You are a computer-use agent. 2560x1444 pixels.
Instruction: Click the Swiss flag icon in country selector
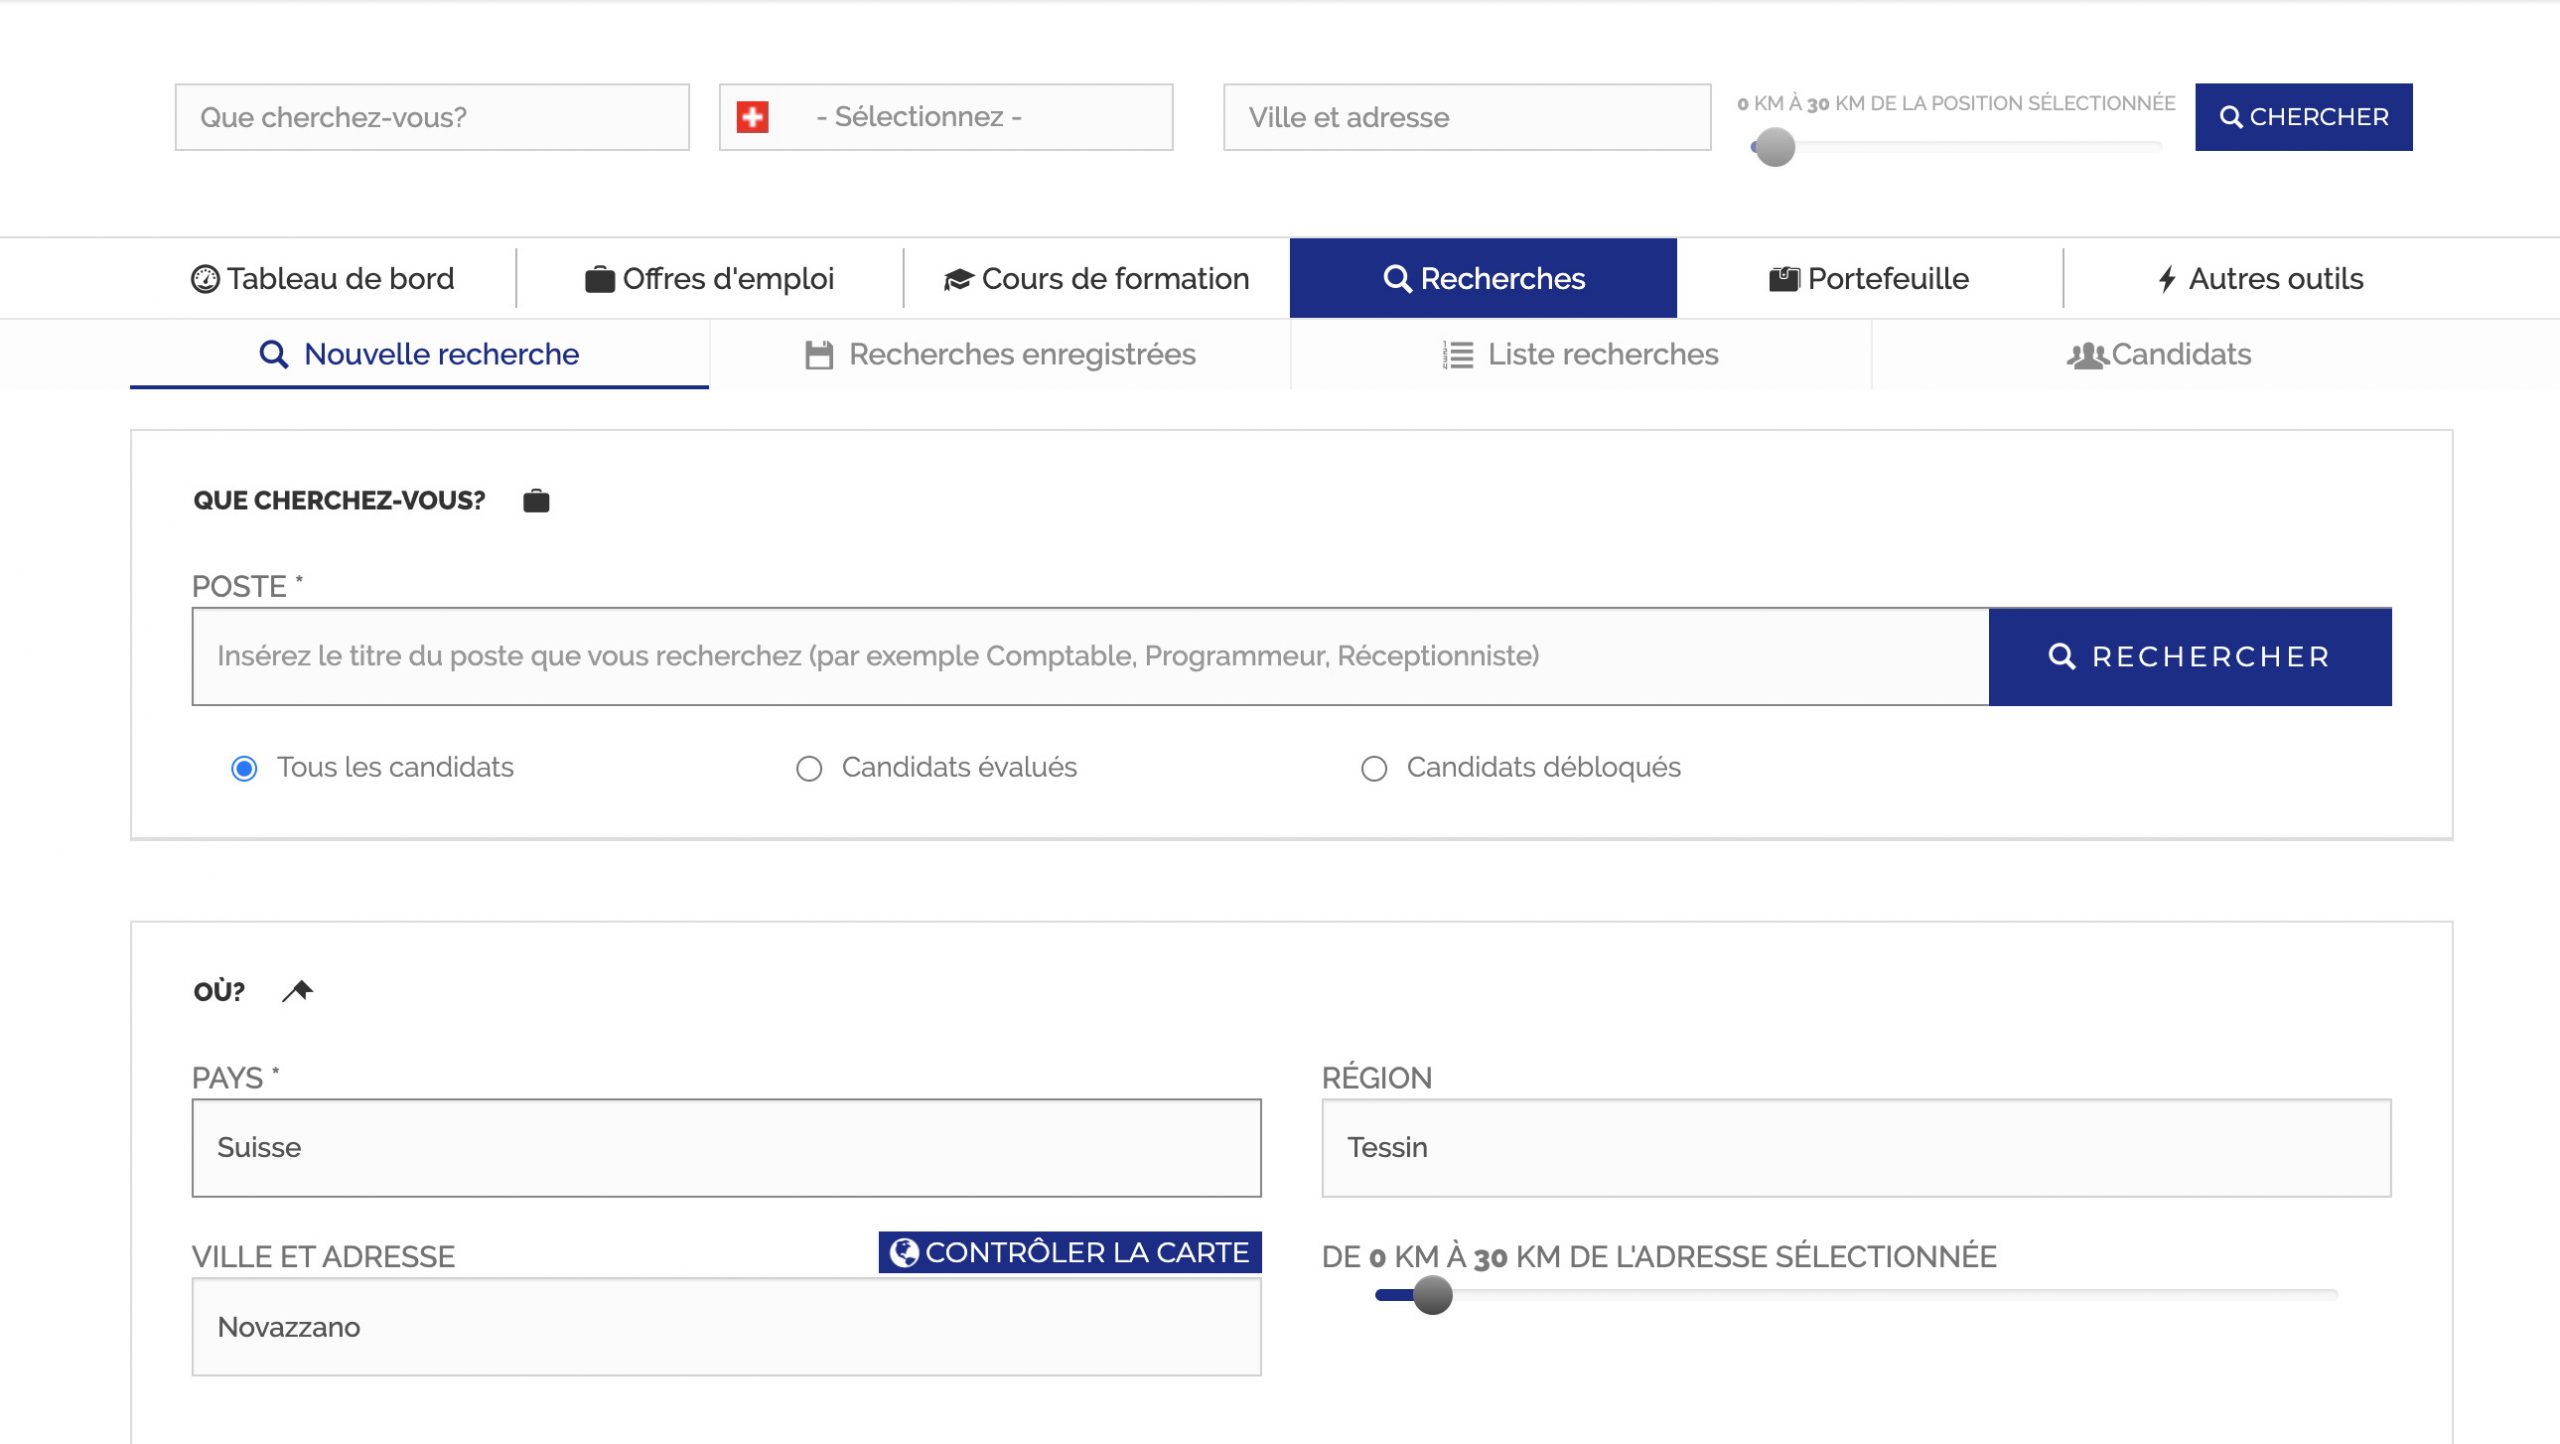[x=752, y=117]
